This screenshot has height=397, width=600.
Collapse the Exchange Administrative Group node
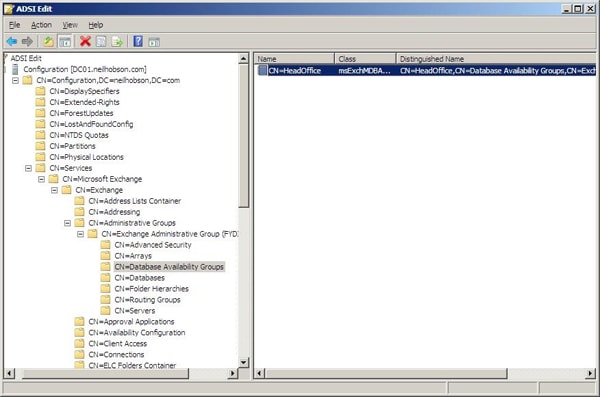pyautogui.click(x=80, y=234)
